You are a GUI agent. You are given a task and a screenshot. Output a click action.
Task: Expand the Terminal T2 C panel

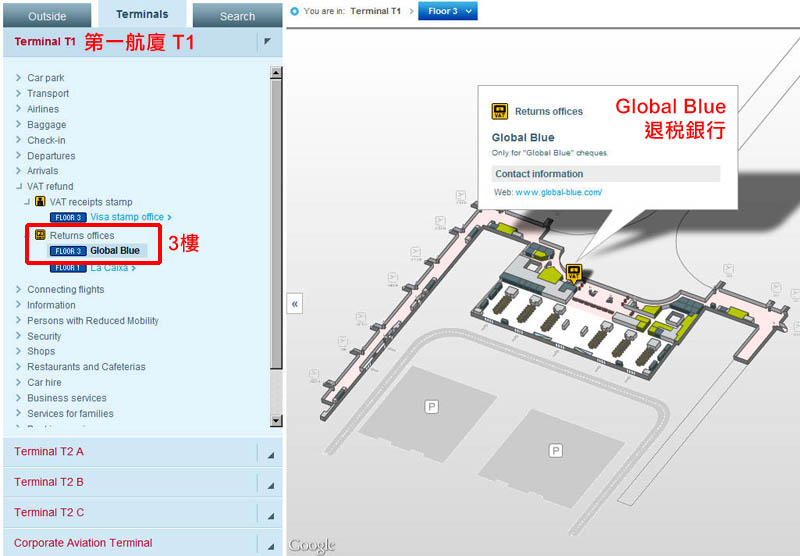coord(142,513)
